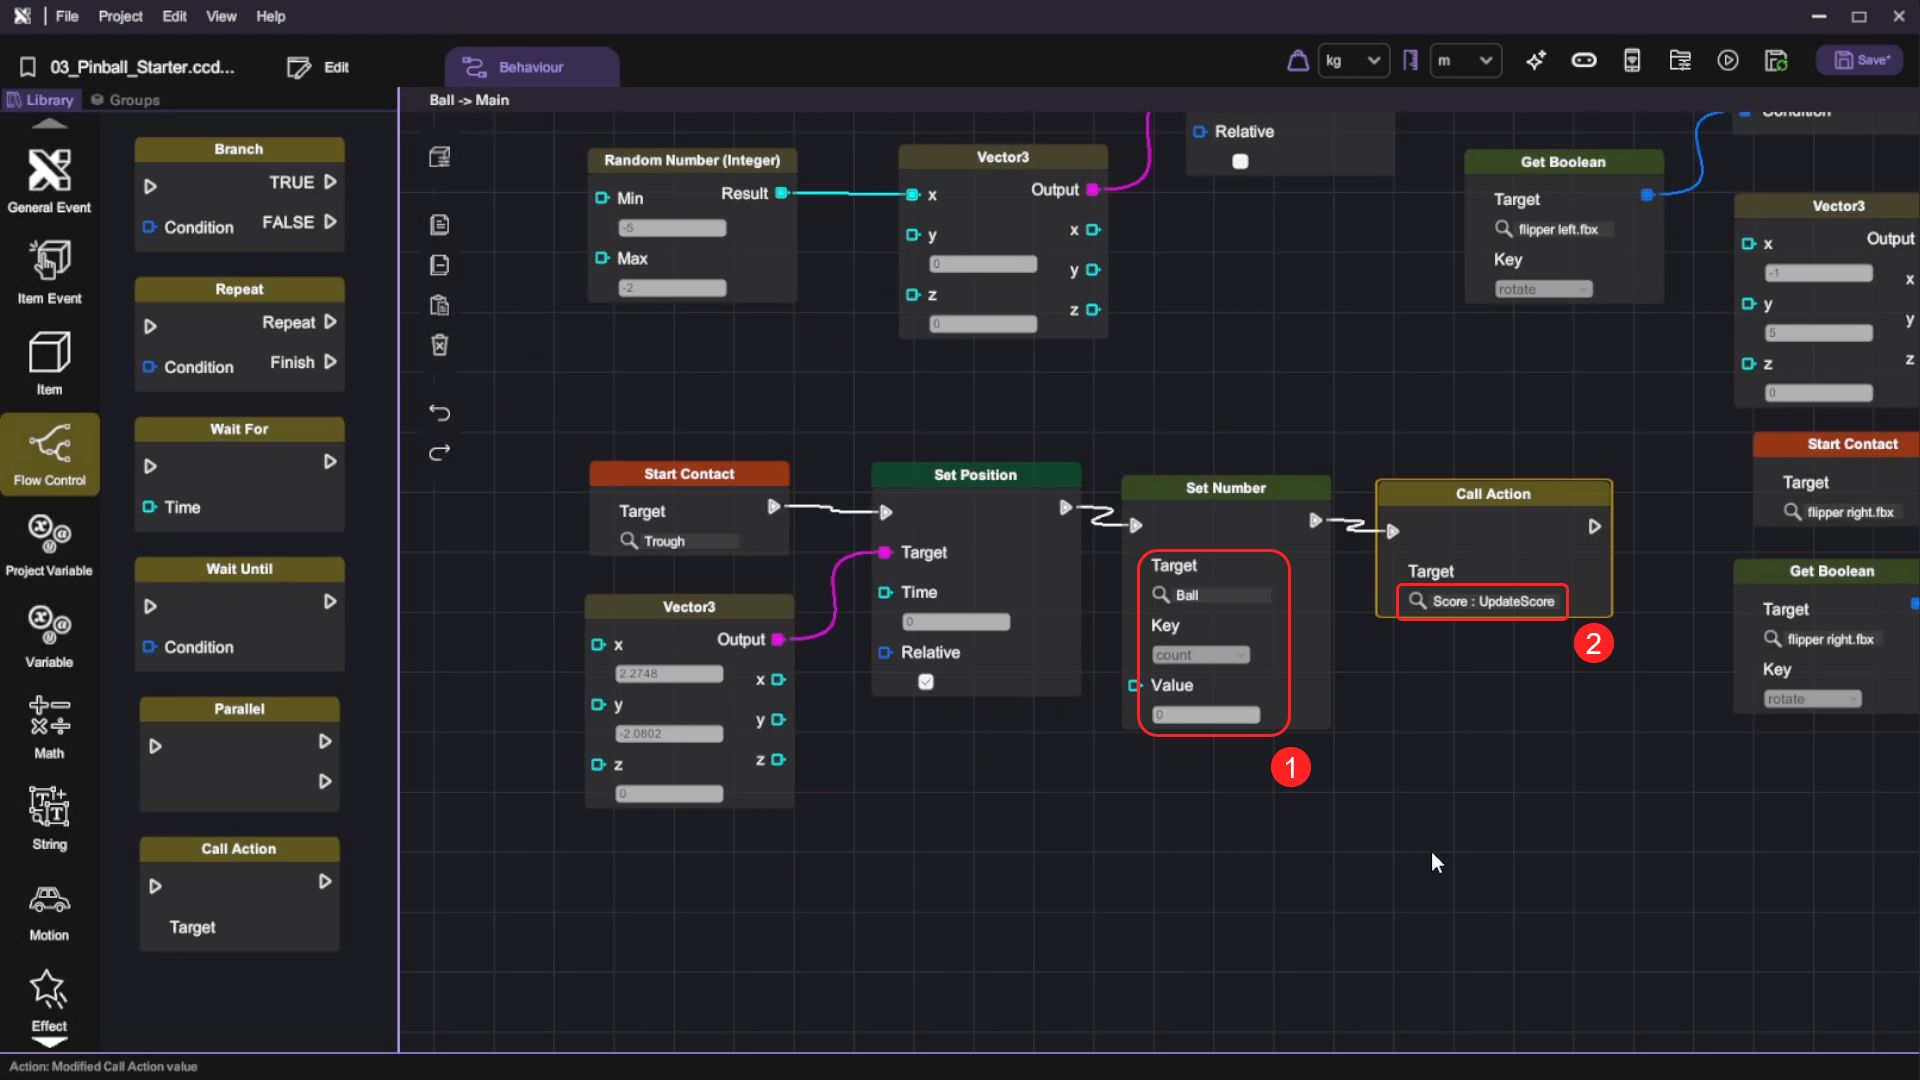The height and width of the screenshot is (1080, 1920).
Task: Toggle the Relative checkbox at top node
Action: tap(1240, 161)
